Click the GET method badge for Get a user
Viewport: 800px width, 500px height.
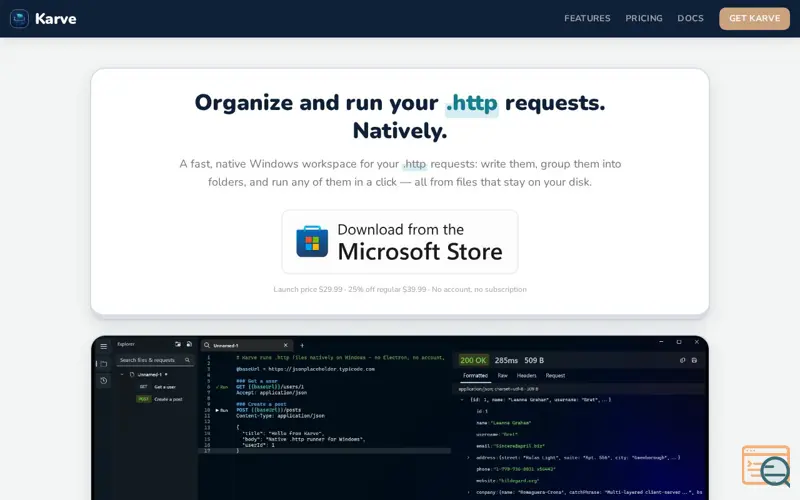pyautogui.click(x=143, y=387)
